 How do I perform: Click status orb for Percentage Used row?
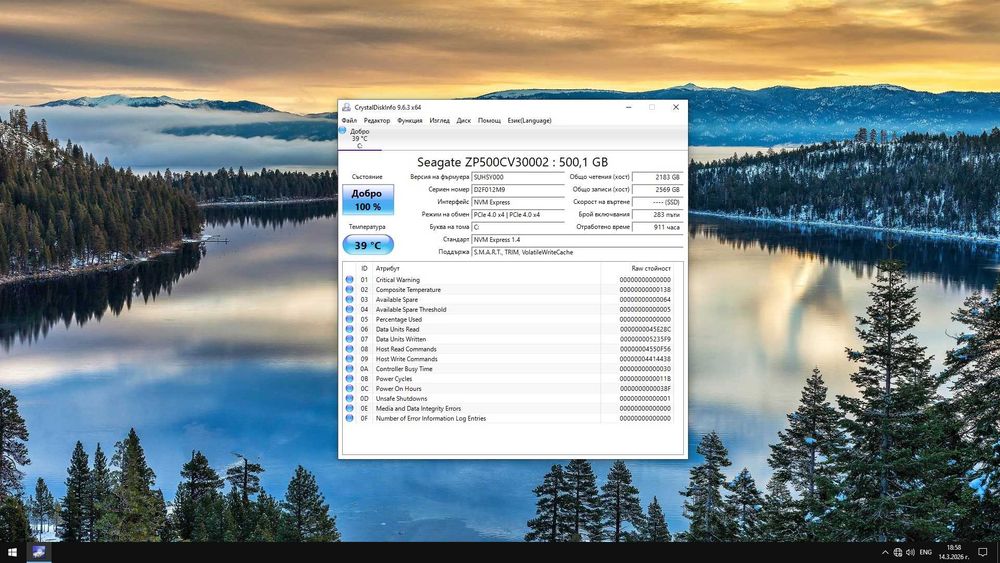click(x=349, y=319)
